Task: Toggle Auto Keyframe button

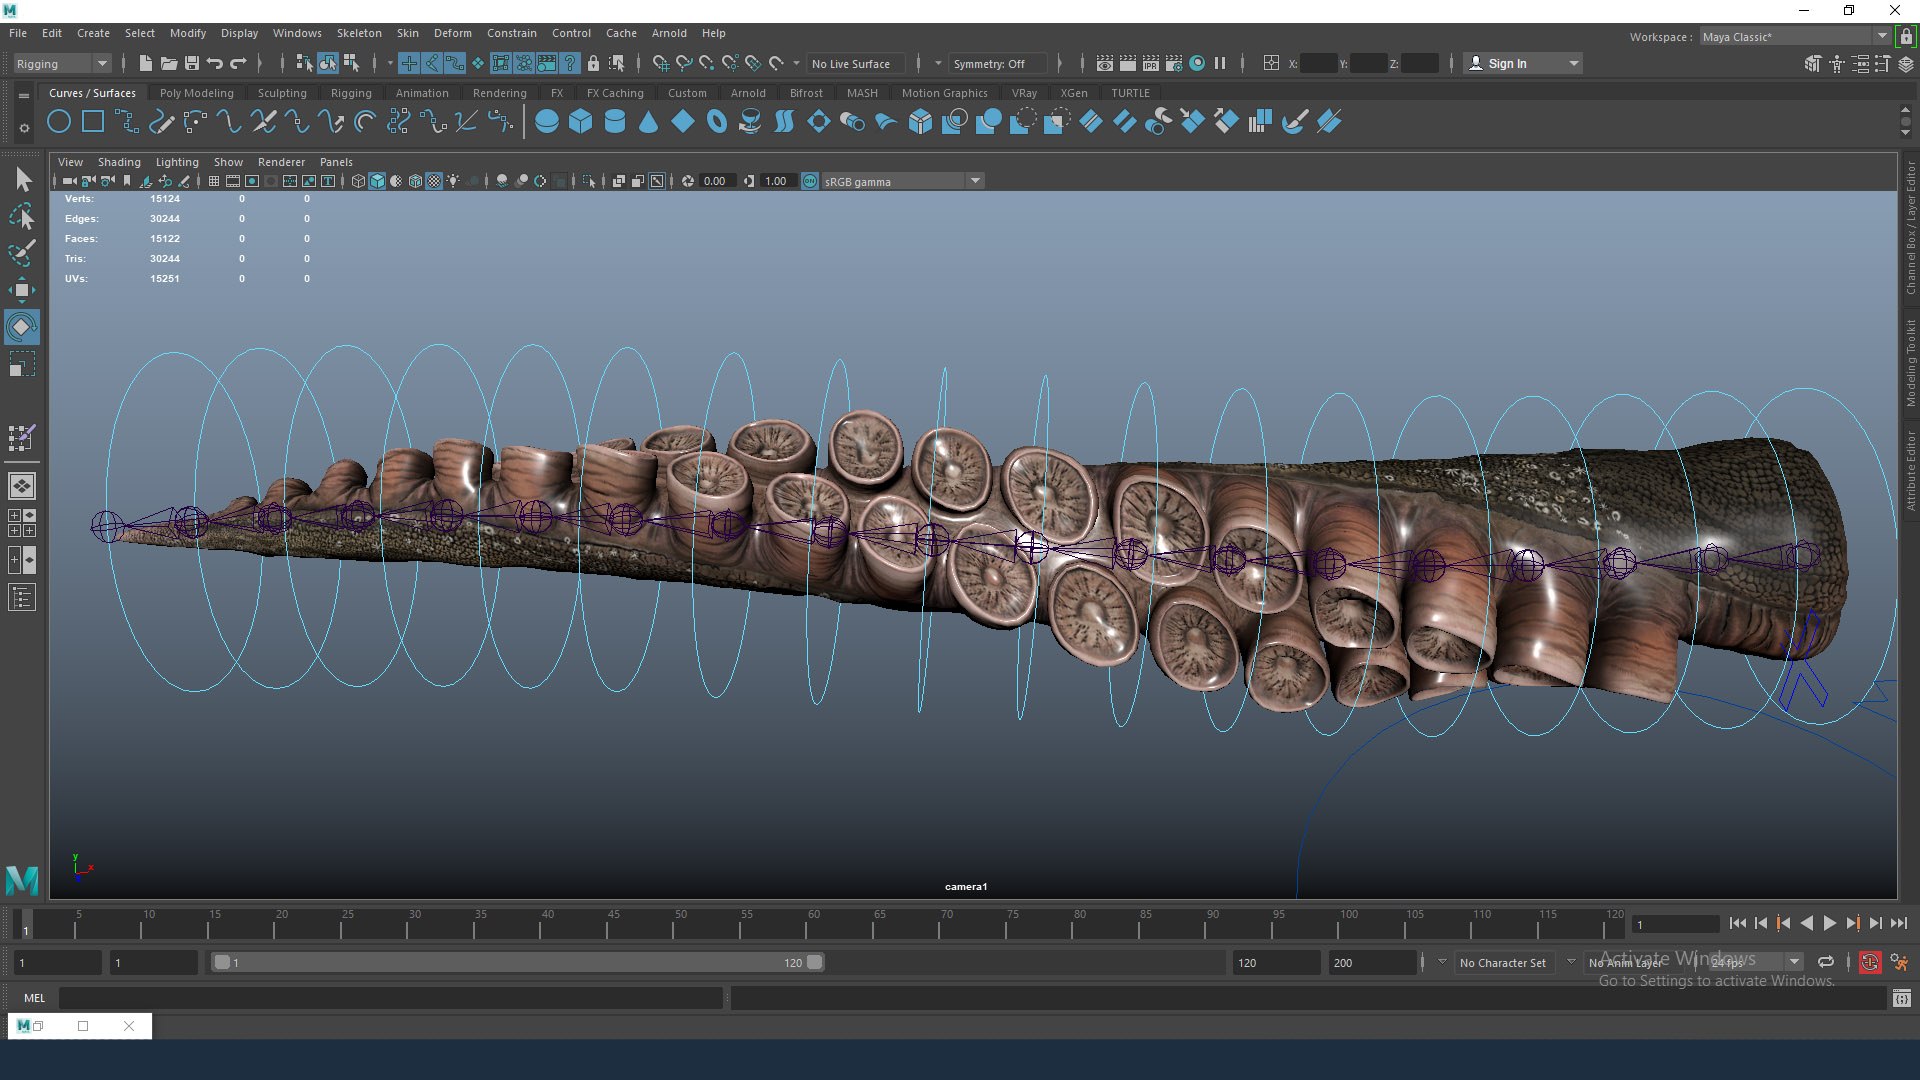Action: (x=1869, y=962)
